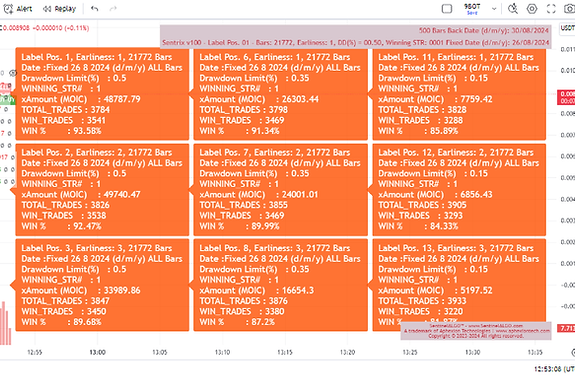Screen dimensions: 575x376
Task: Click the 13:20 time axis label
Action: tap(347, 352)
